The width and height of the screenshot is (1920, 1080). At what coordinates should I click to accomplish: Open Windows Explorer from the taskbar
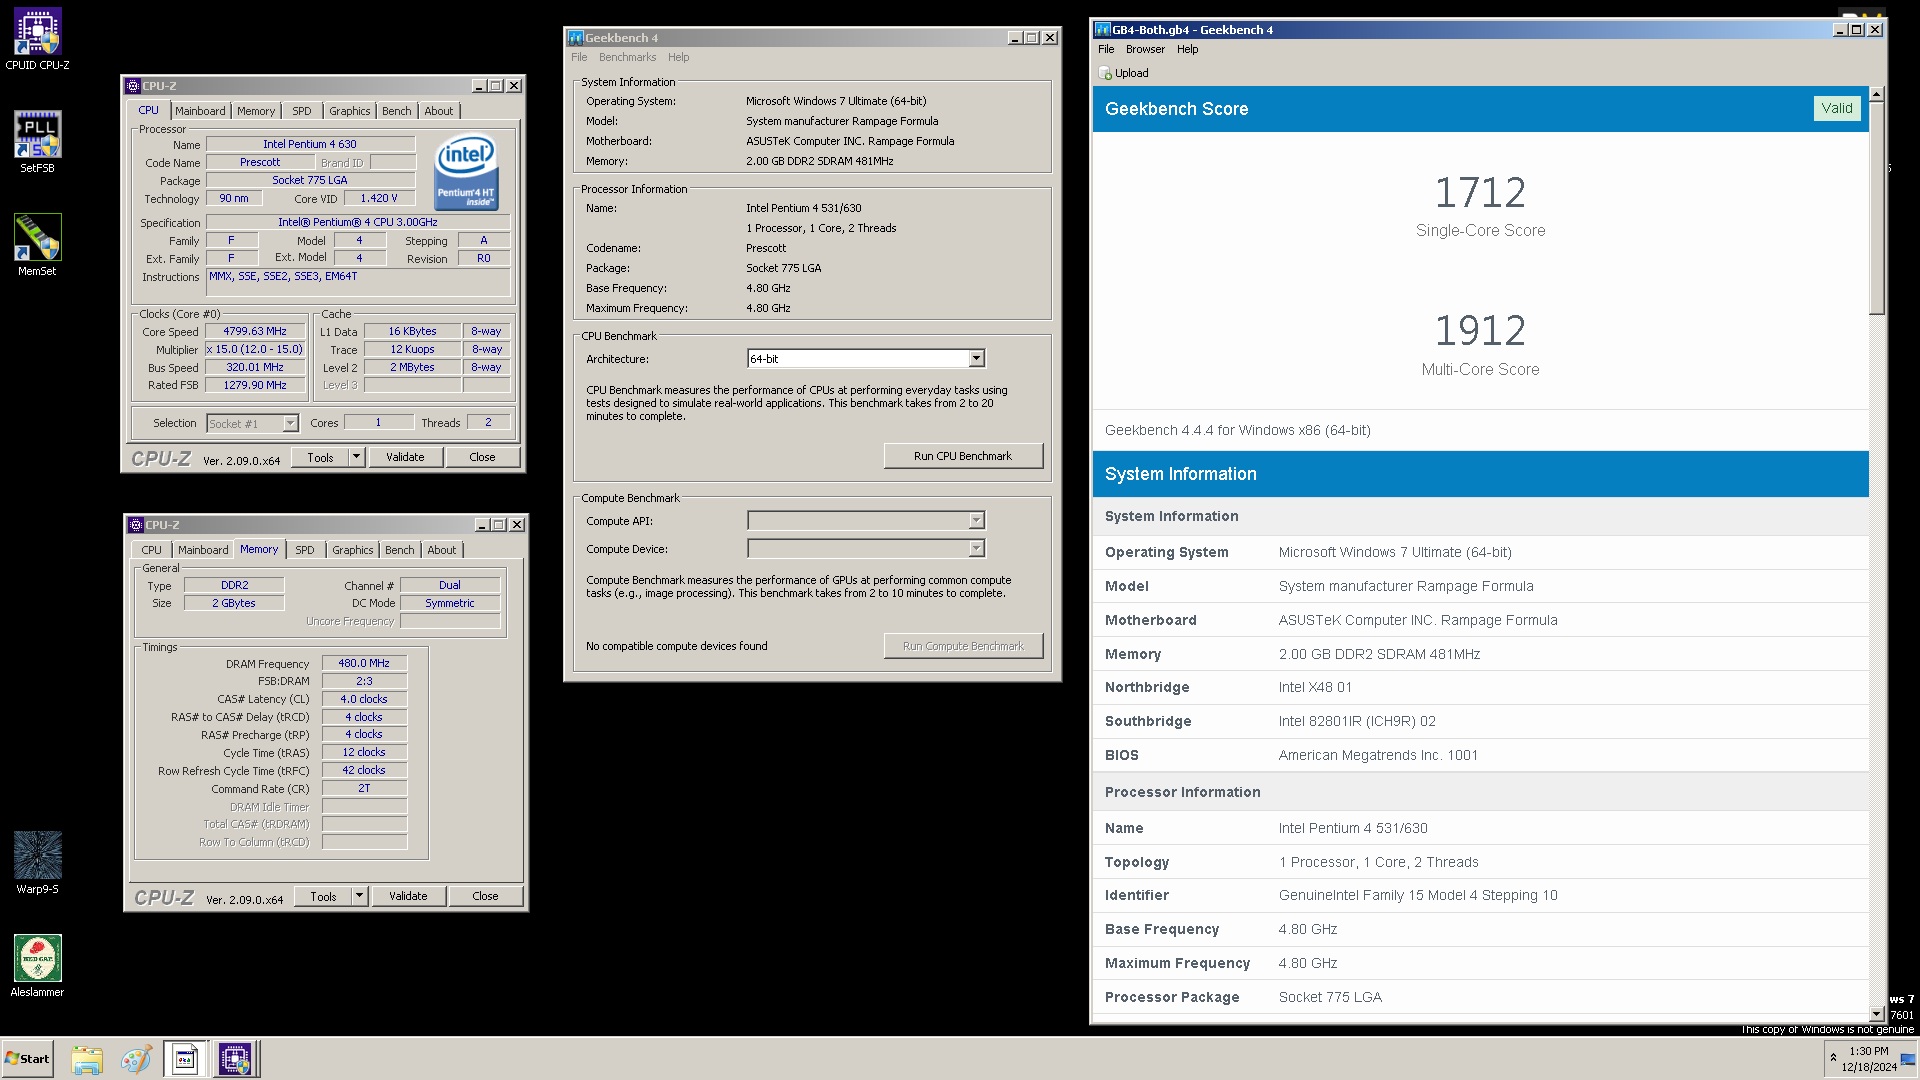tap(87, 1059)
